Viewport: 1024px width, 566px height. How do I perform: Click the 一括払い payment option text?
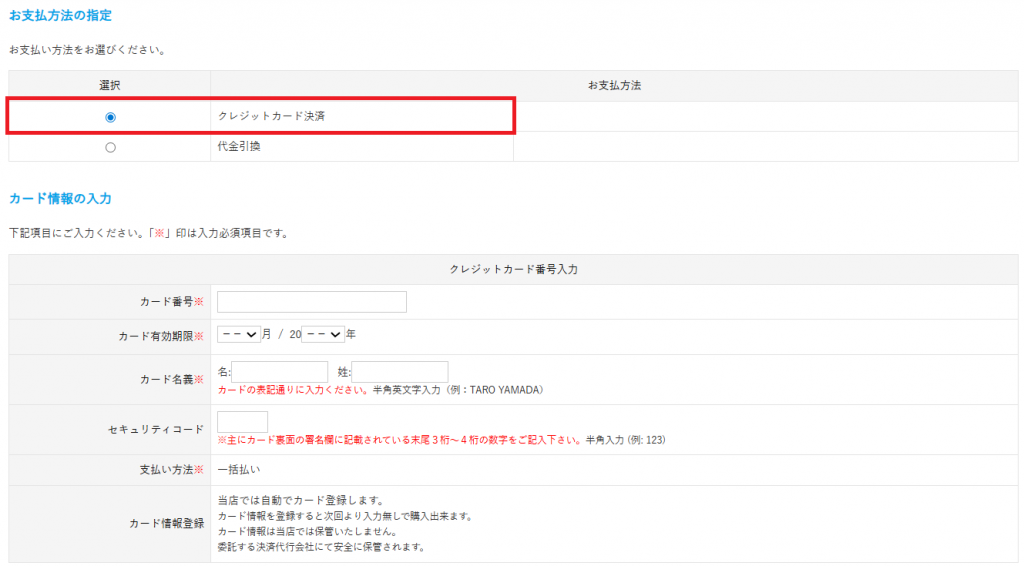pos(239,469)
